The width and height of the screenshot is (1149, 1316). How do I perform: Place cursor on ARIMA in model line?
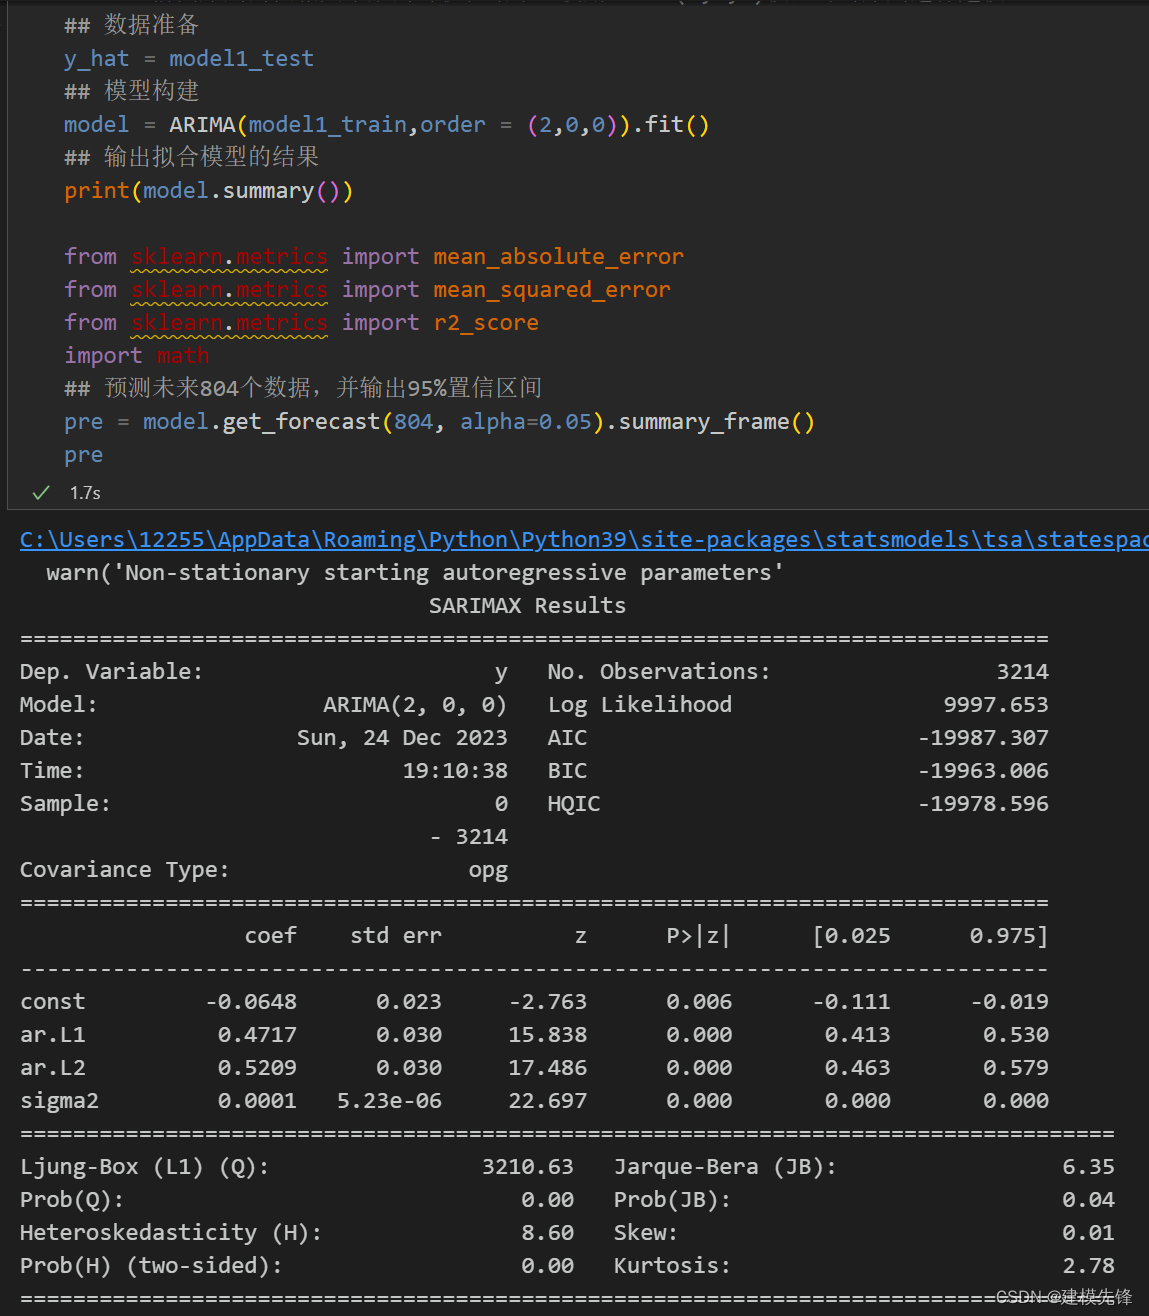[202, 125]
